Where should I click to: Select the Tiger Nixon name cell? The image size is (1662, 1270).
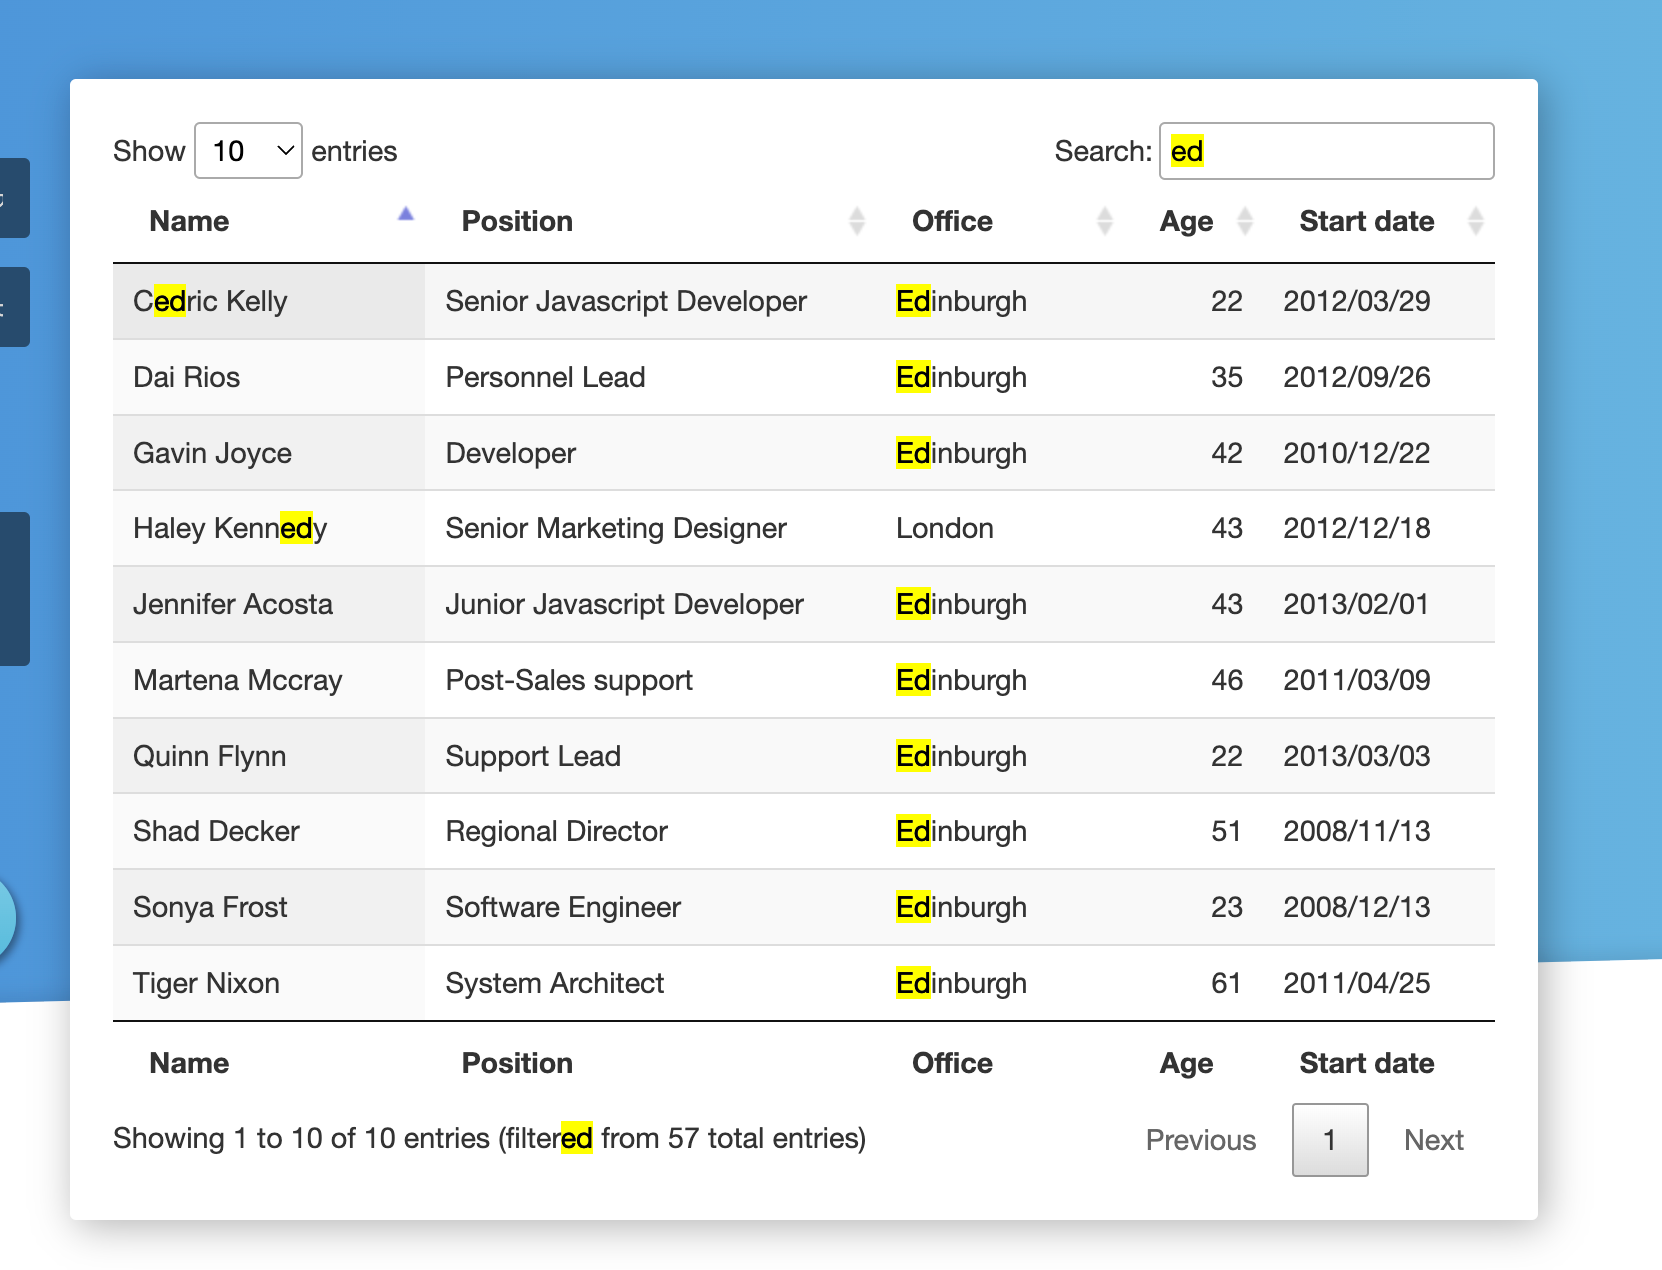point(269,983)
